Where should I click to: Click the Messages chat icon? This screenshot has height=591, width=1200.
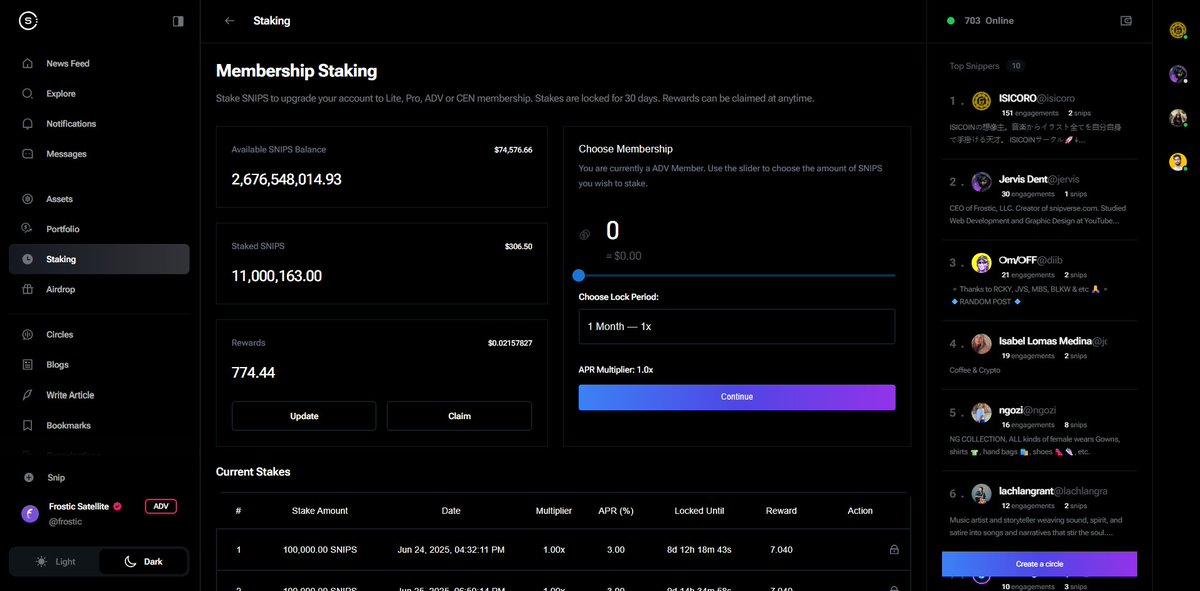[x=28, y=154]
